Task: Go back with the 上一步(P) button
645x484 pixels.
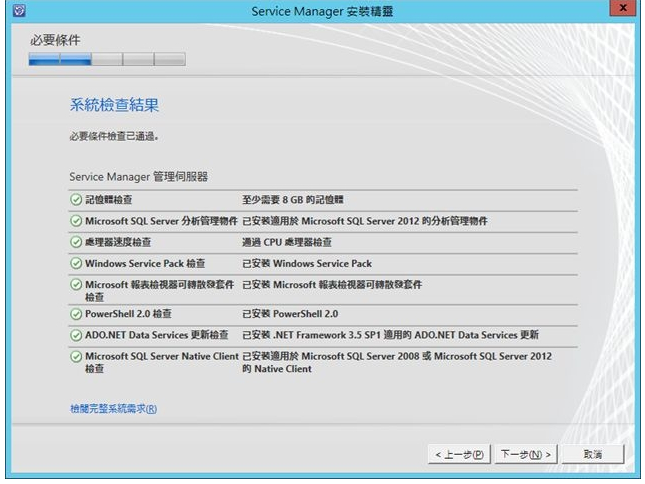Action: tap(459, 454)
